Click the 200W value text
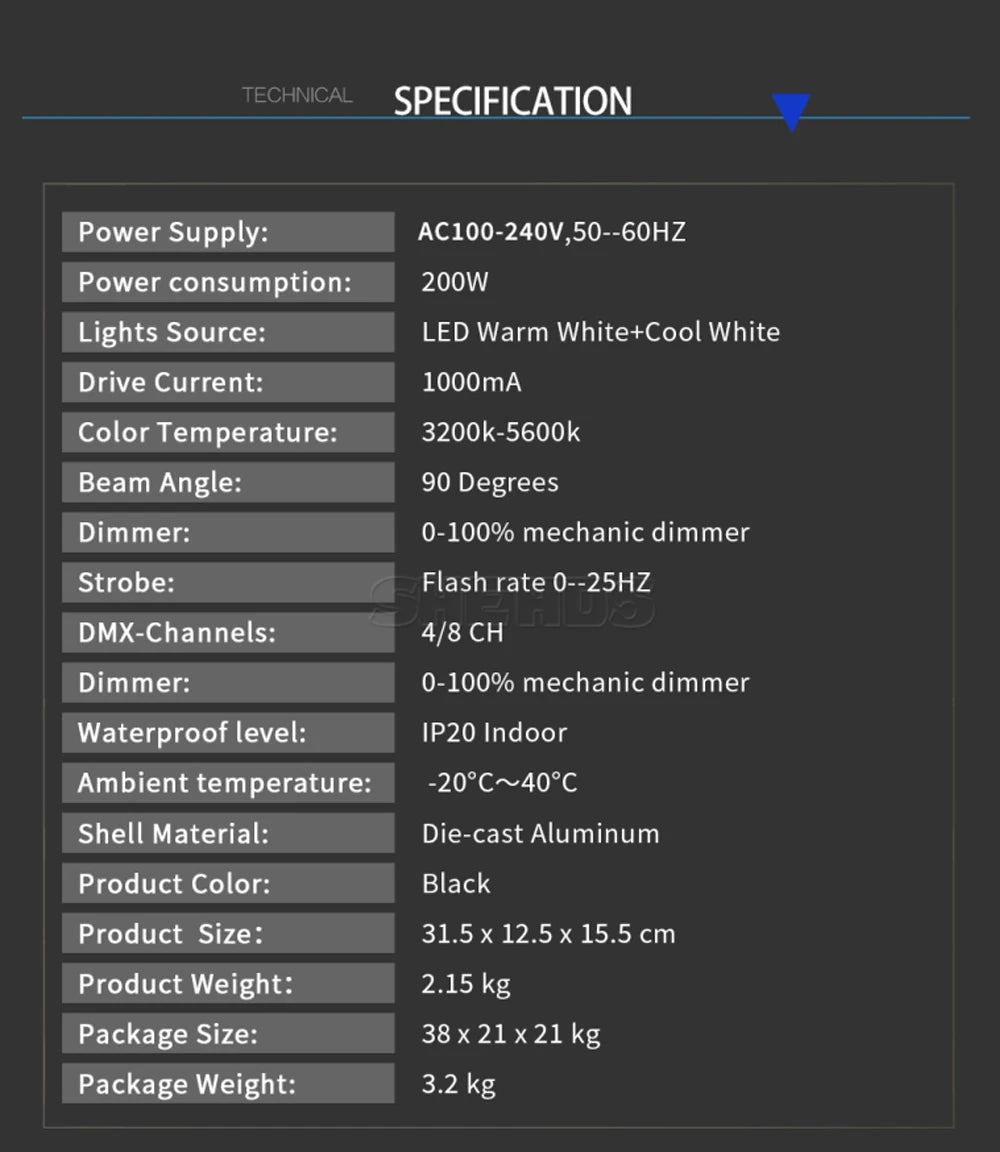This screenshot has width=1000, height=1152. tap(455, 282)
